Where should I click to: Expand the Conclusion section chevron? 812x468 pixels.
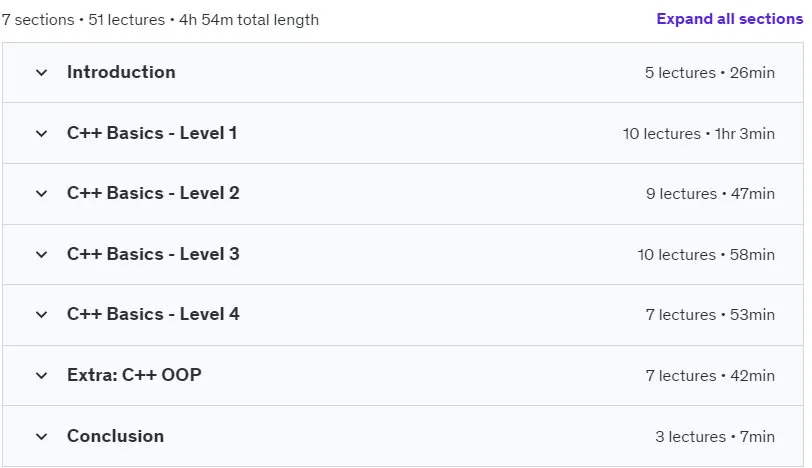click(41, 437)
